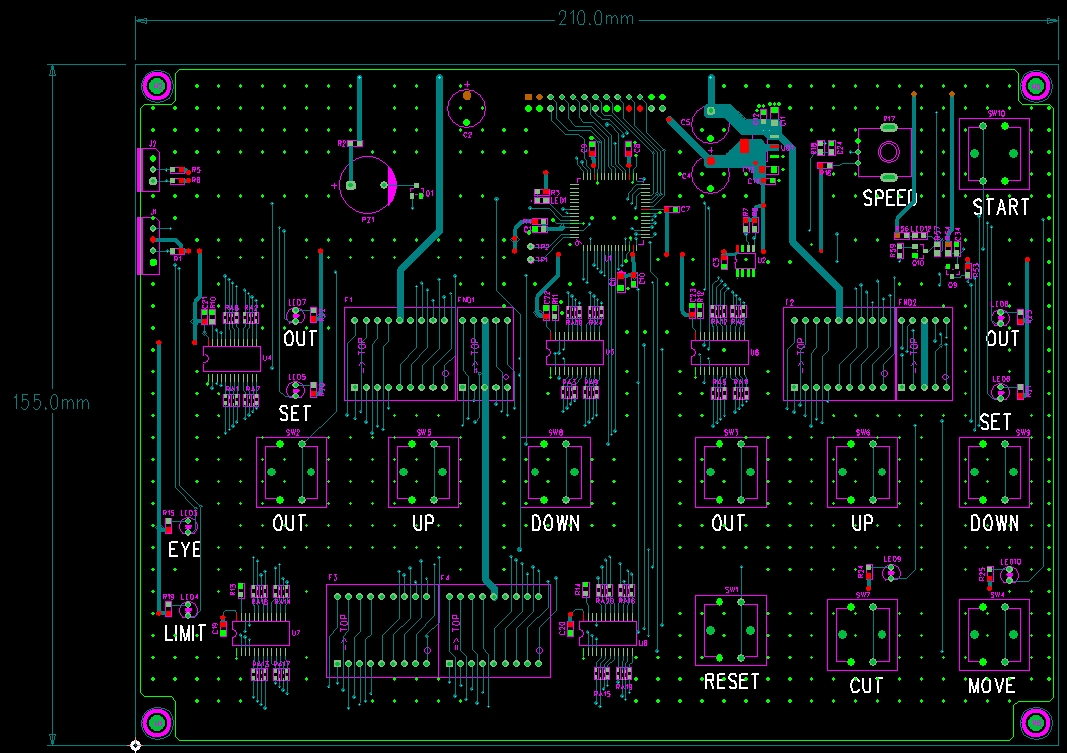Select the LIMIT indicator LED
The image size is (1067, 753).
pyautogui.click(x=189, y=609)
